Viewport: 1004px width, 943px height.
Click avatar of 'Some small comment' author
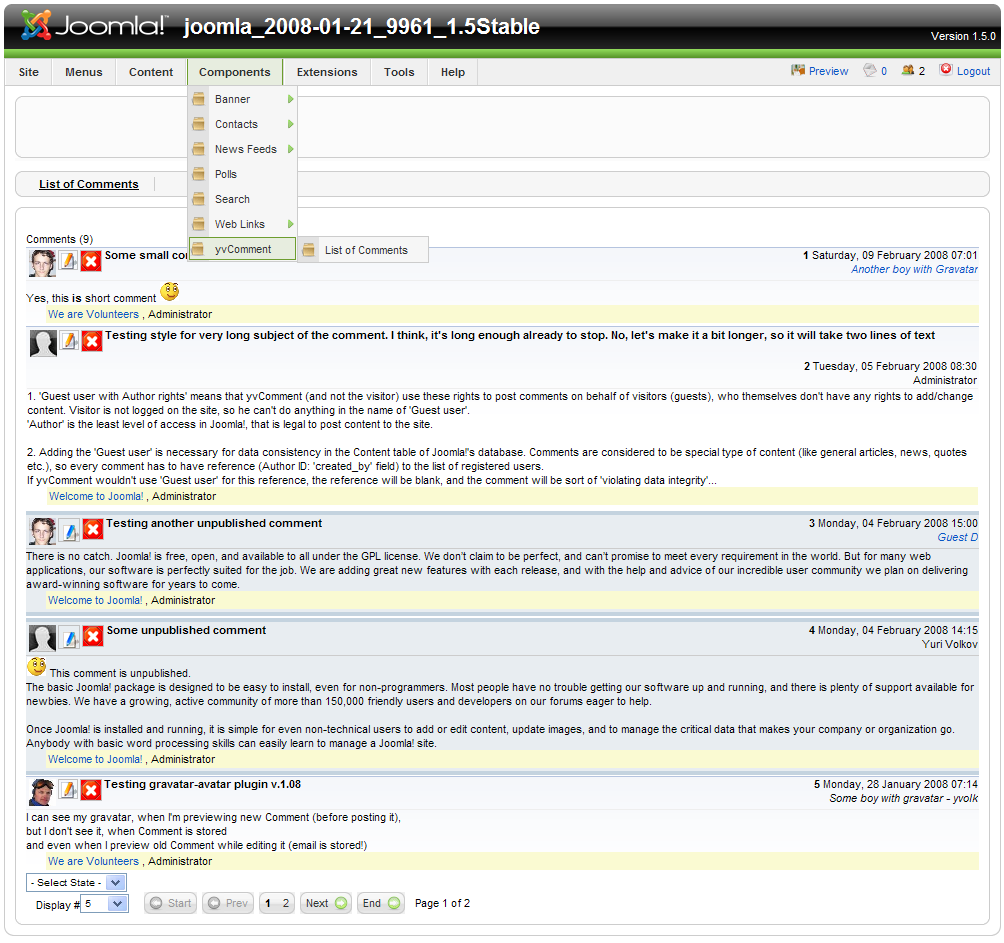coord(42,263)
